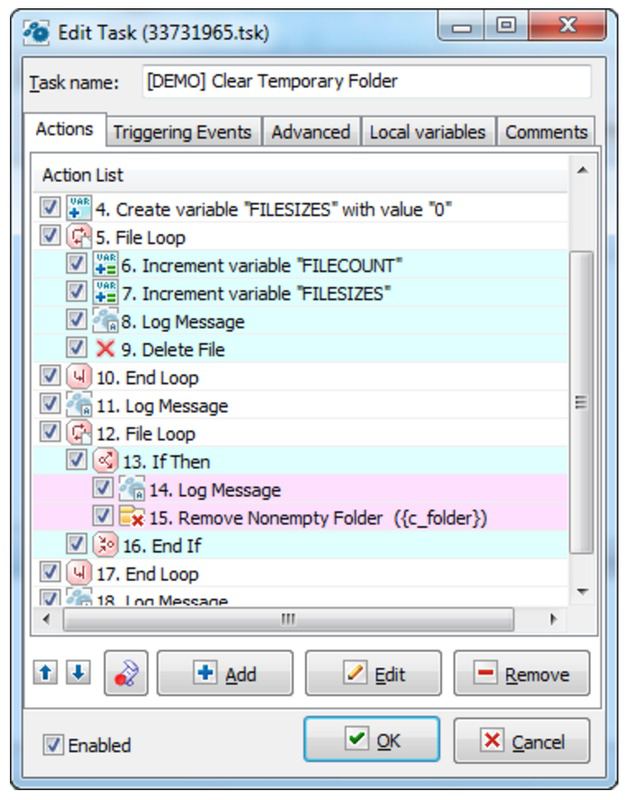The image size is (630, 800).
Task: Click the Log Message icon on row 11
Action: (79, 405)
